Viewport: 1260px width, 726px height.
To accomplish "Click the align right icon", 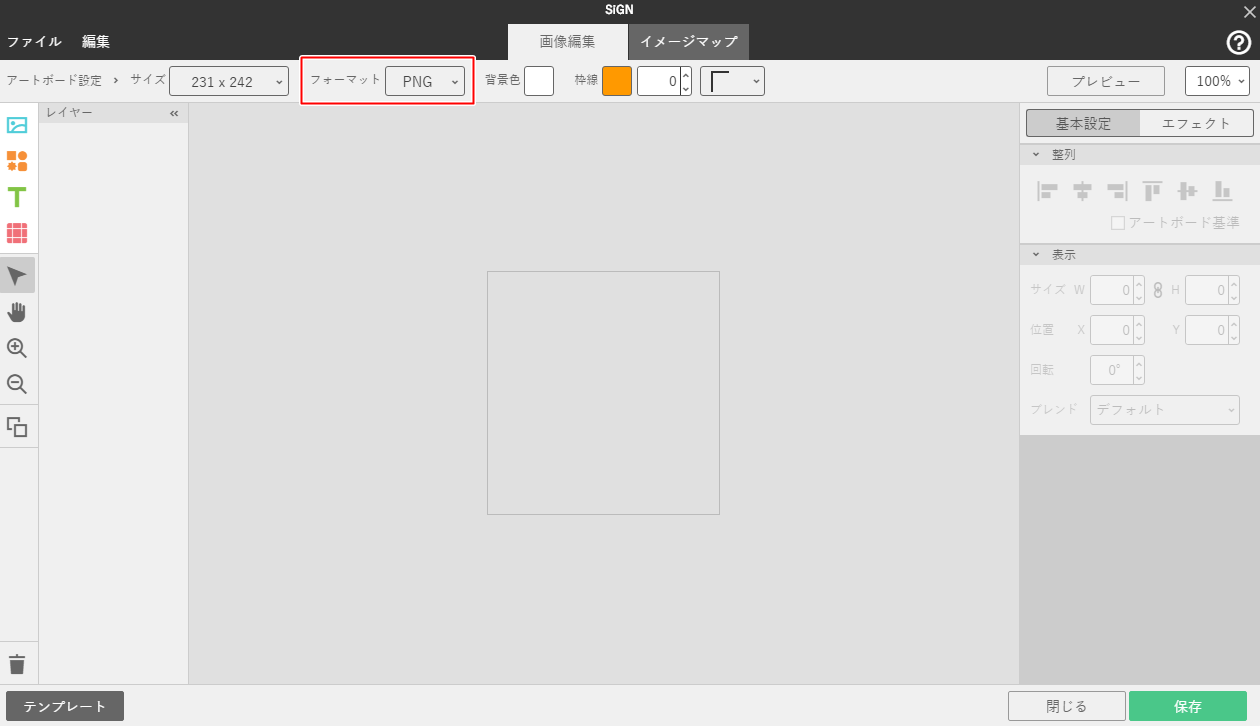I will tap(1117, 190).
